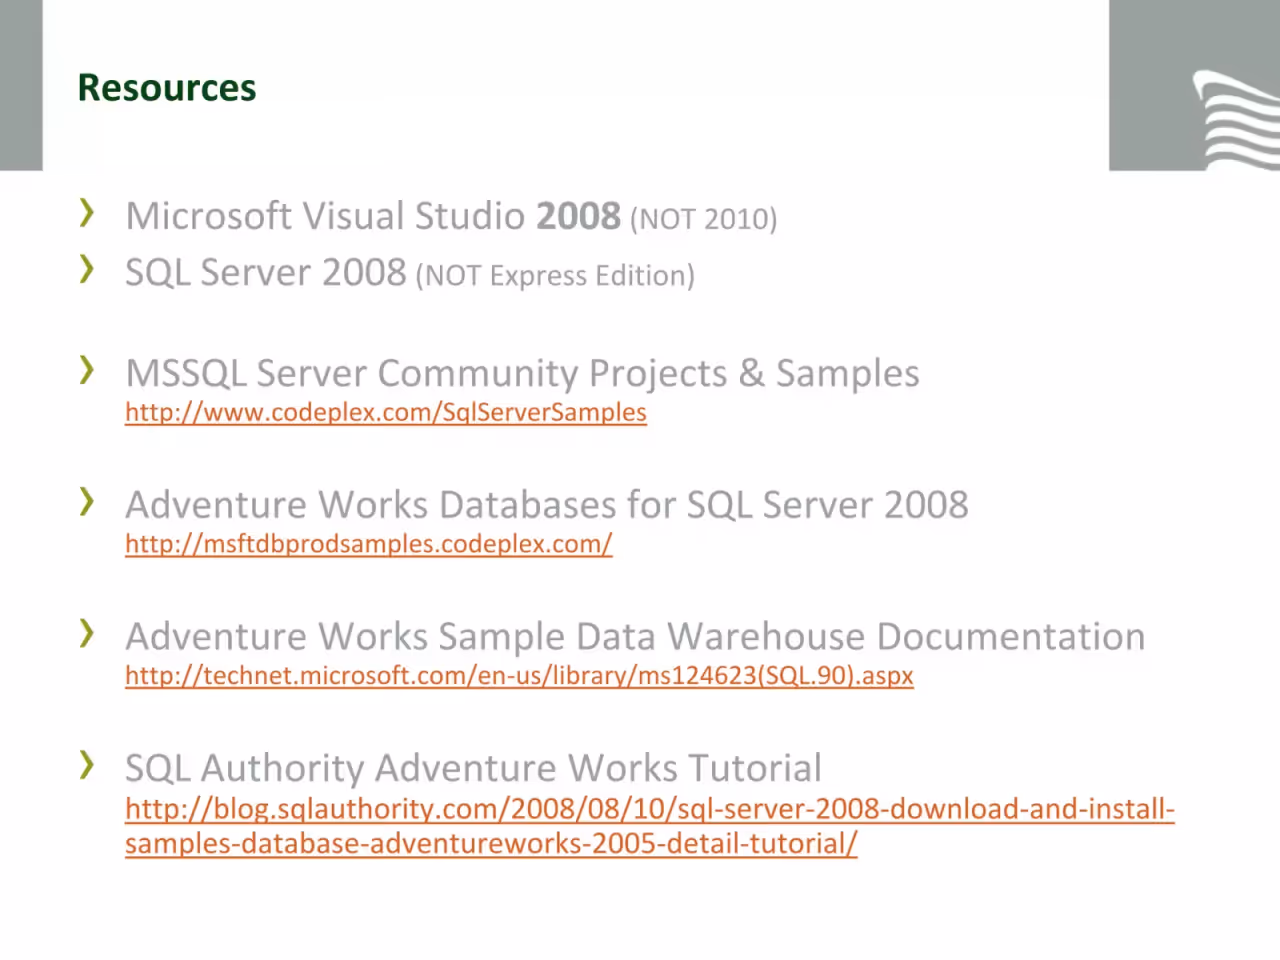Viewport: 1280px width, 960px height.
Task: Open the codeplex SqlServerSamples link
Action: click(386, 412)
